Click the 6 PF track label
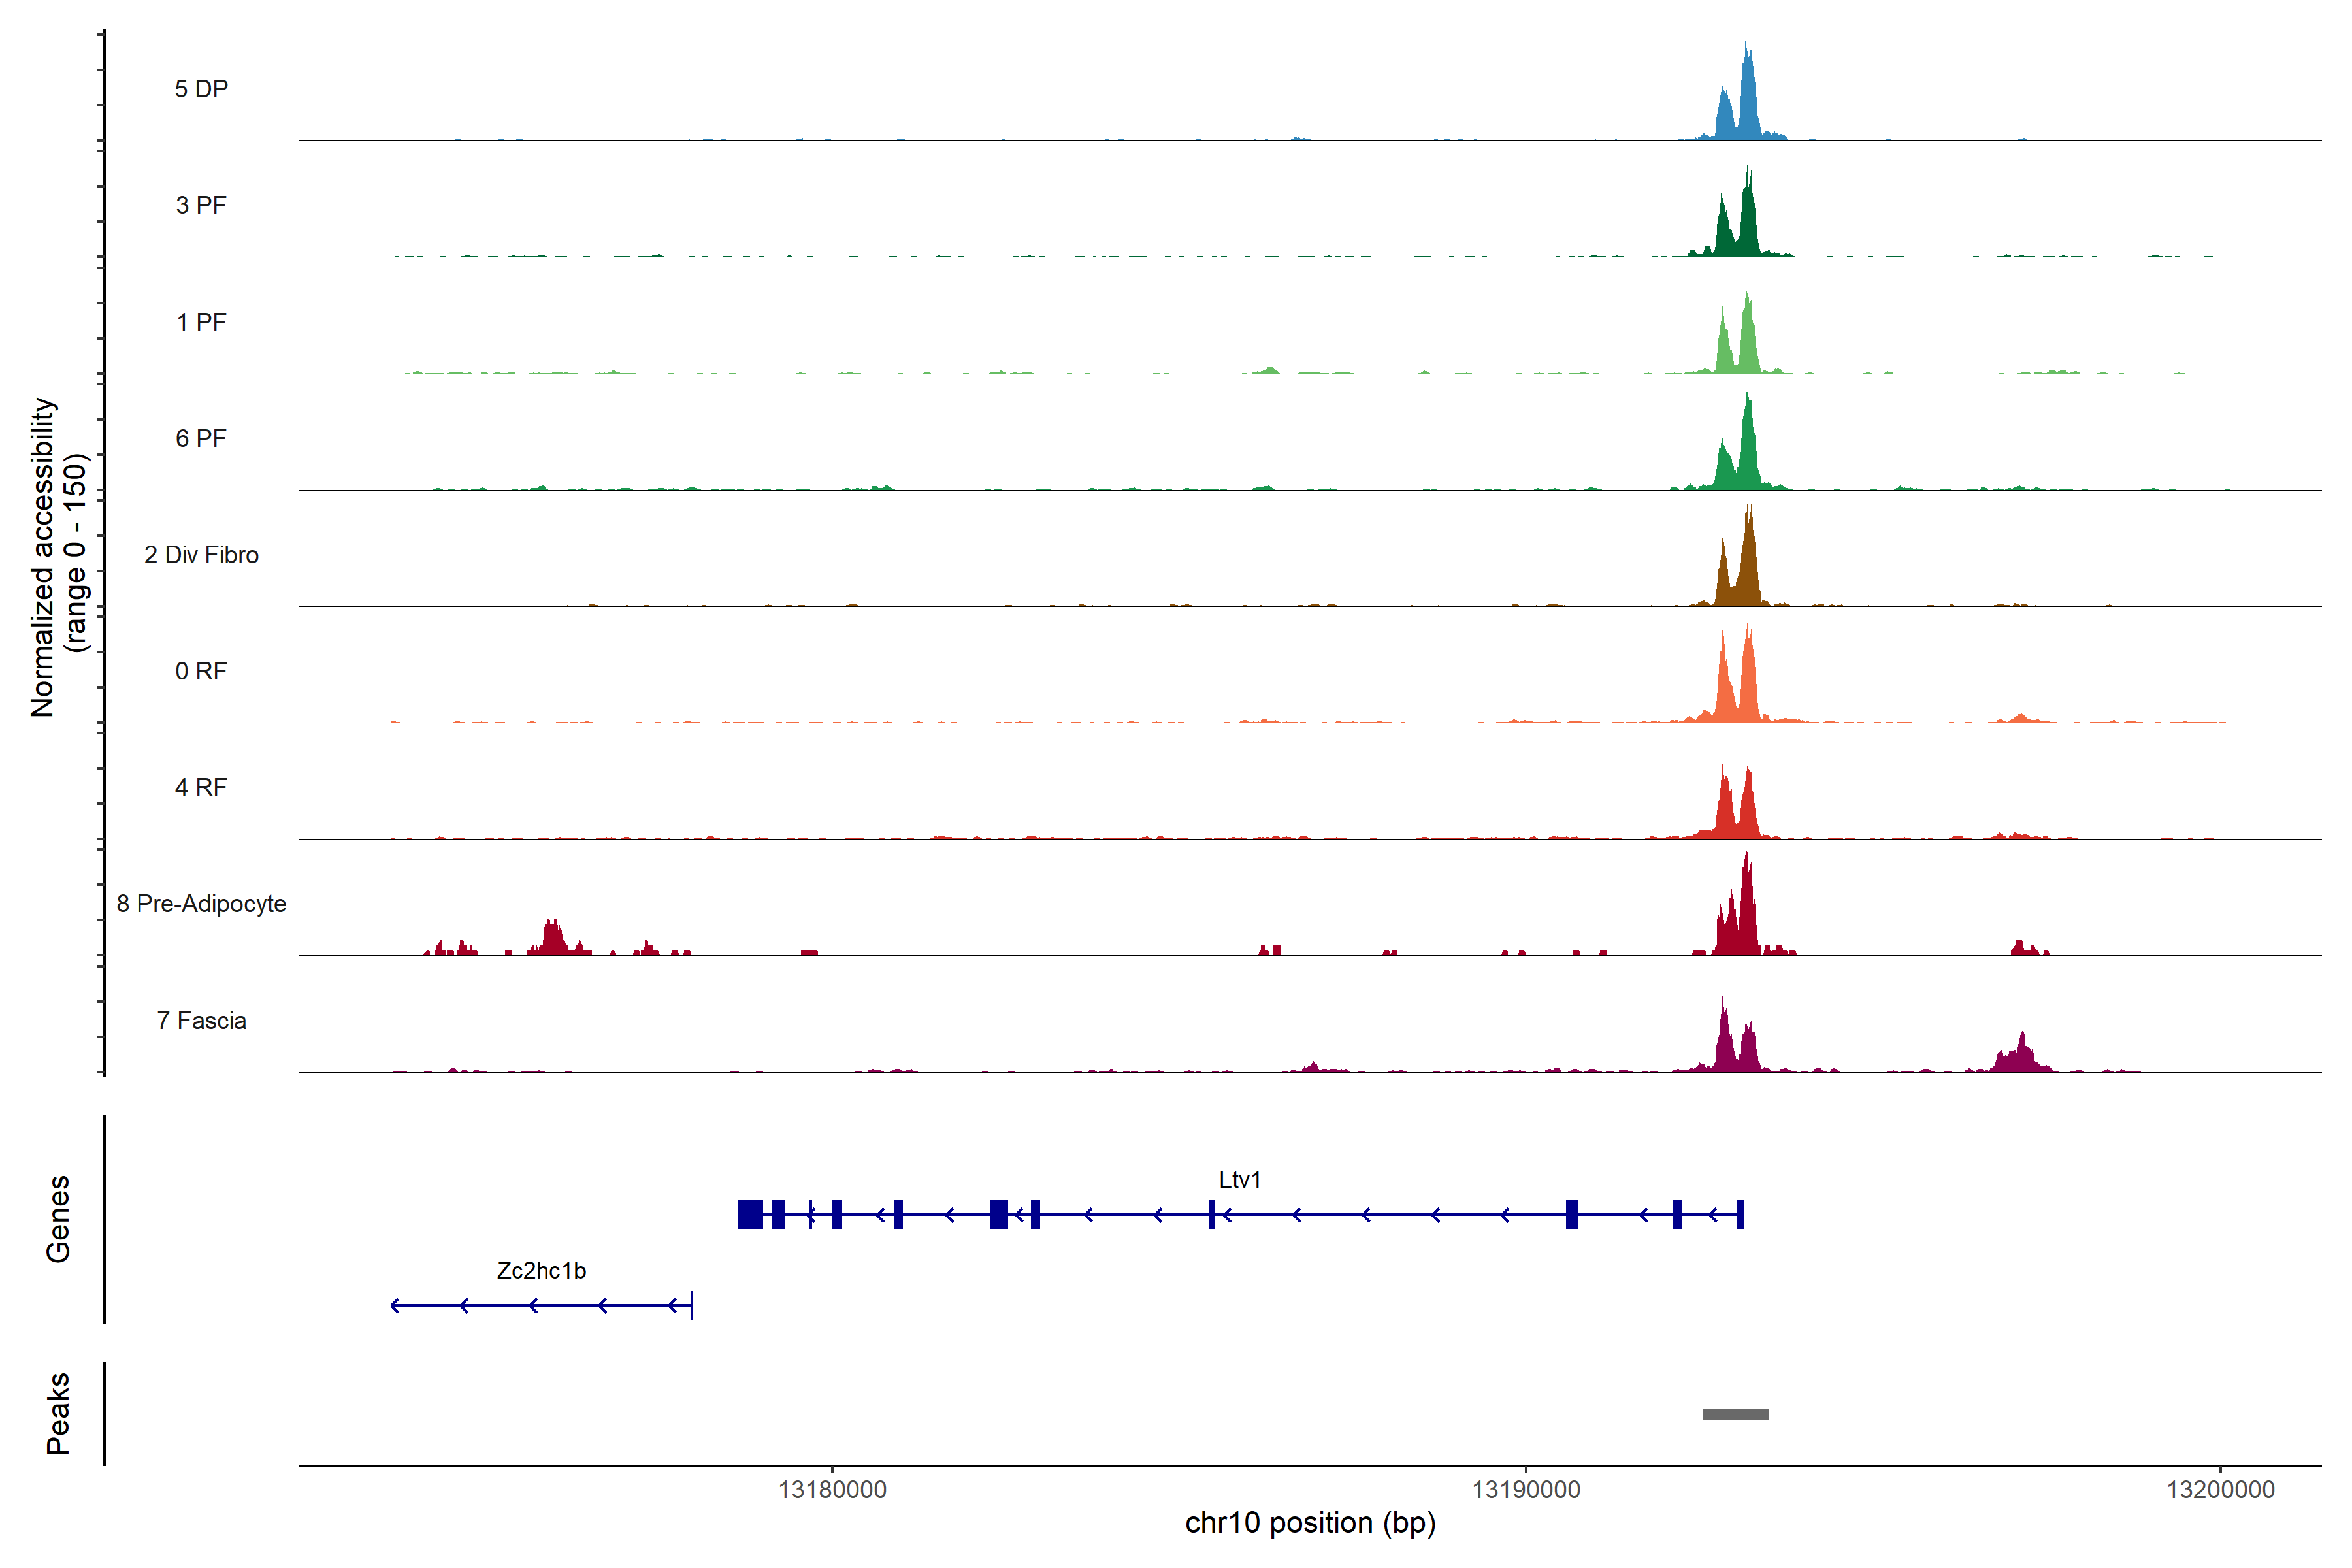This screenshot has height=1568, width=2352. (x=201, y=438)
